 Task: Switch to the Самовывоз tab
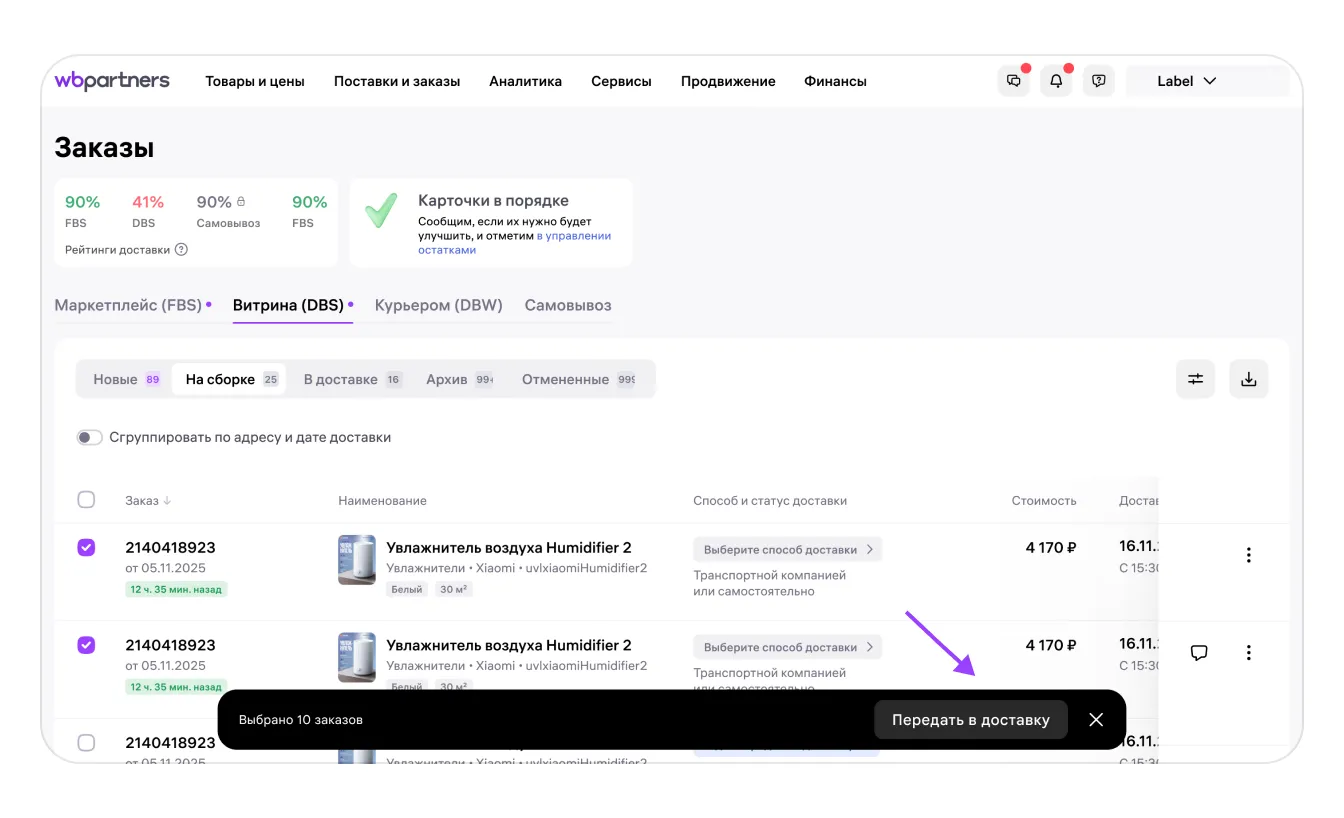click(568, 306)
